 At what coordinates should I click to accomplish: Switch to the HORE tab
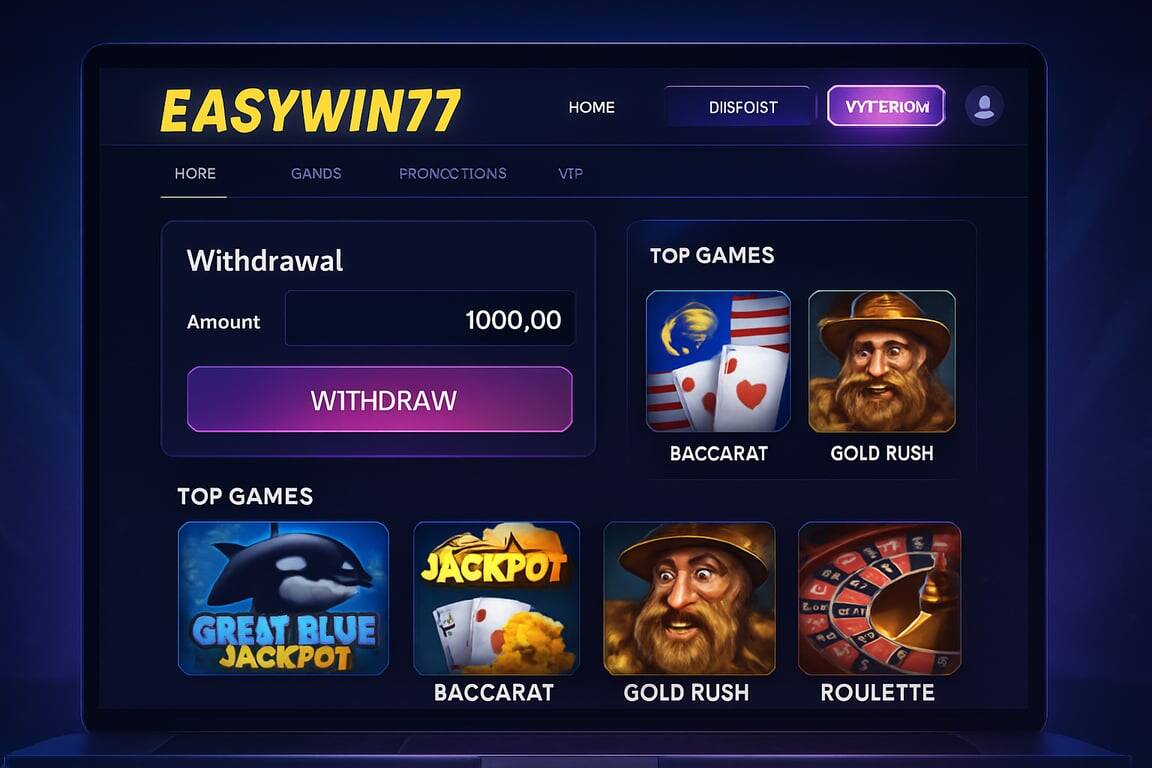tap(195, 173)
